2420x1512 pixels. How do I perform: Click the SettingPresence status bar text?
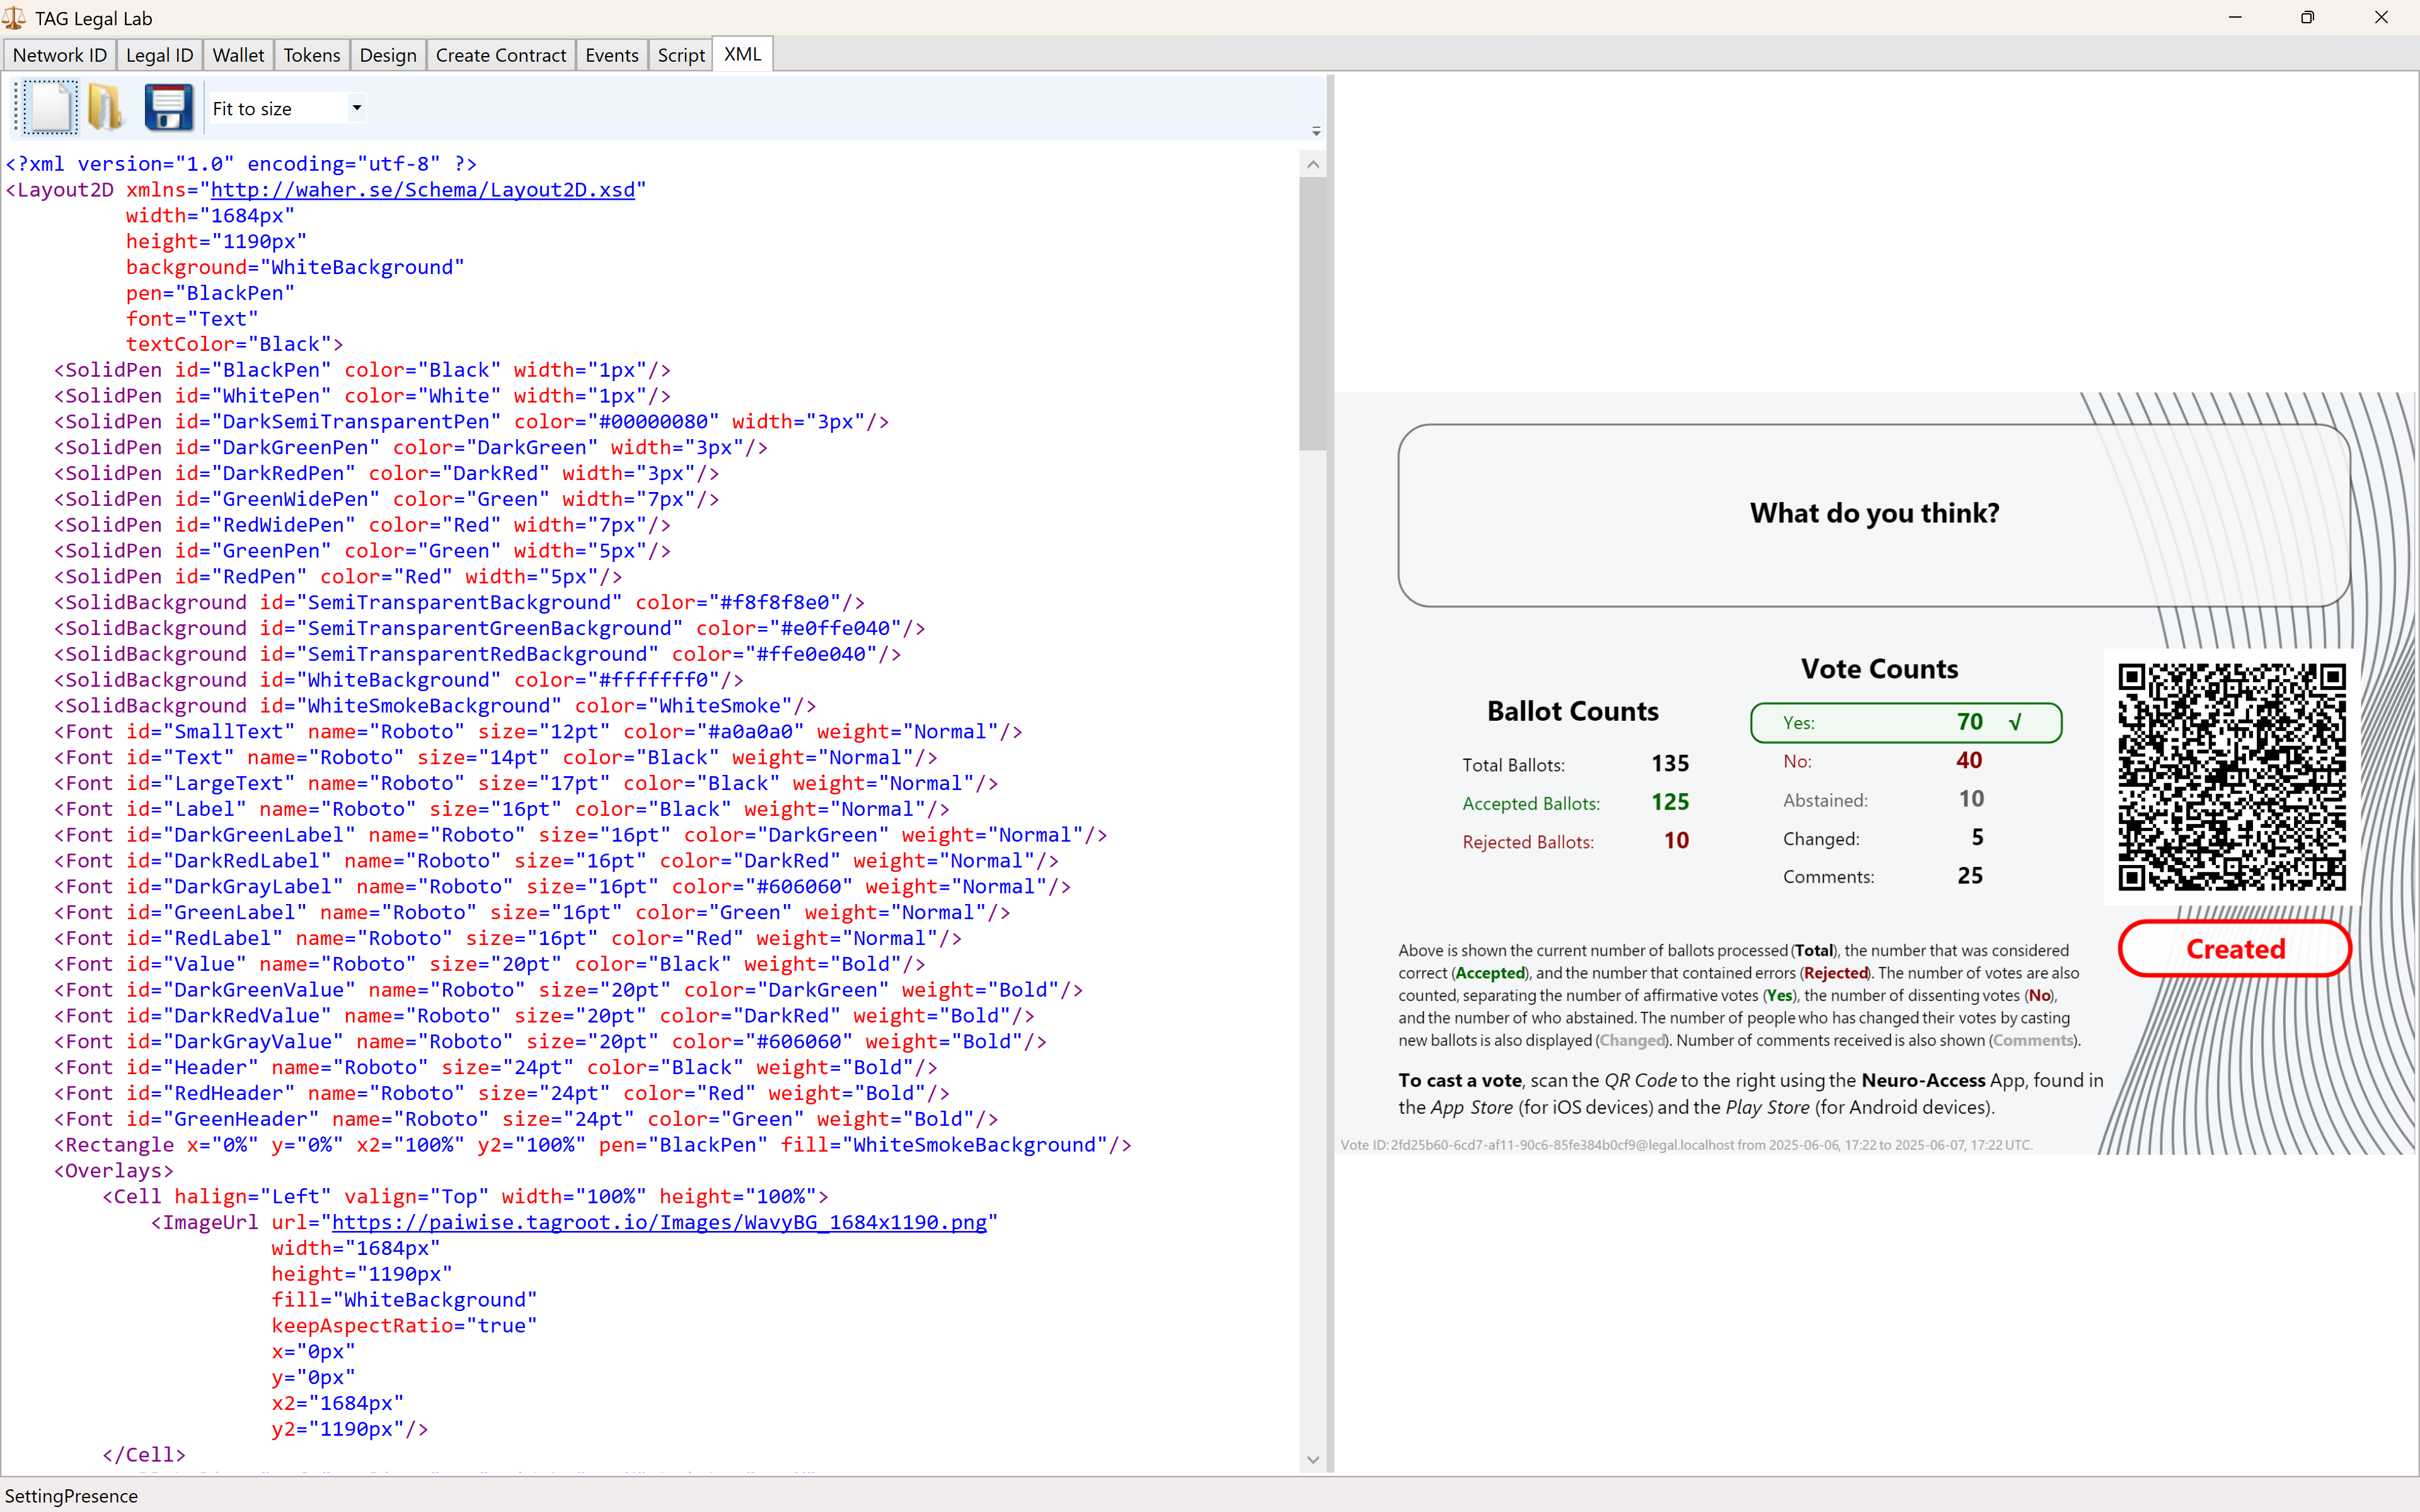[71, 1496]
